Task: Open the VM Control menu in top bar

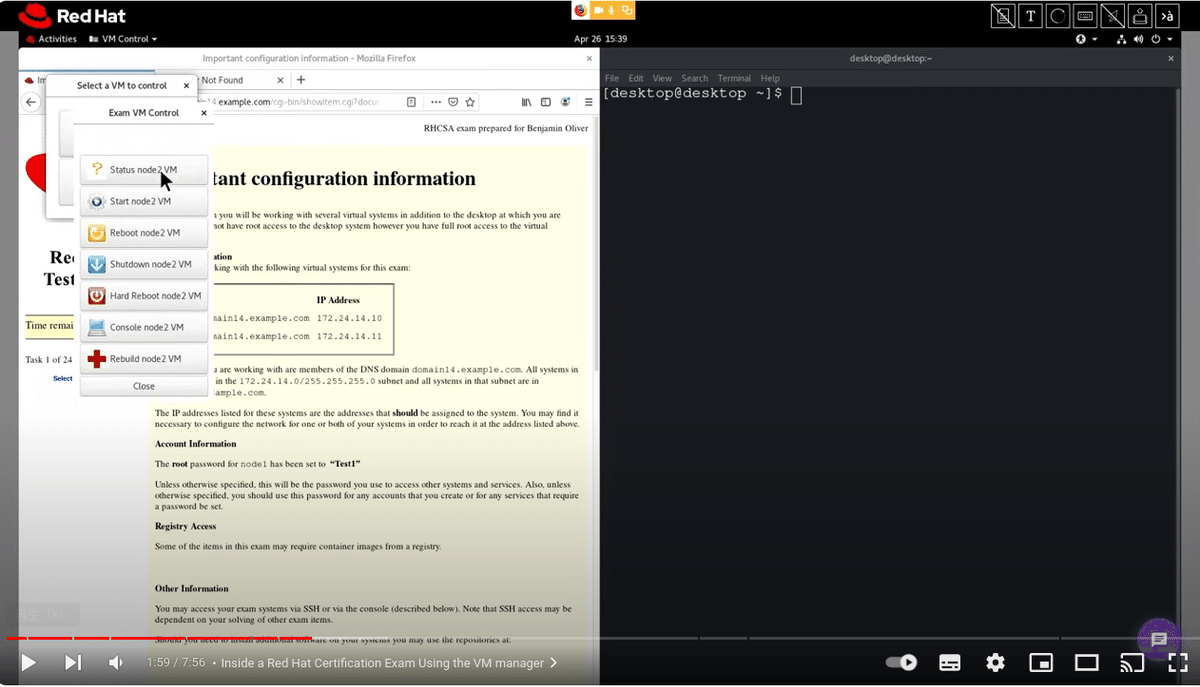Action: [121, 39]
